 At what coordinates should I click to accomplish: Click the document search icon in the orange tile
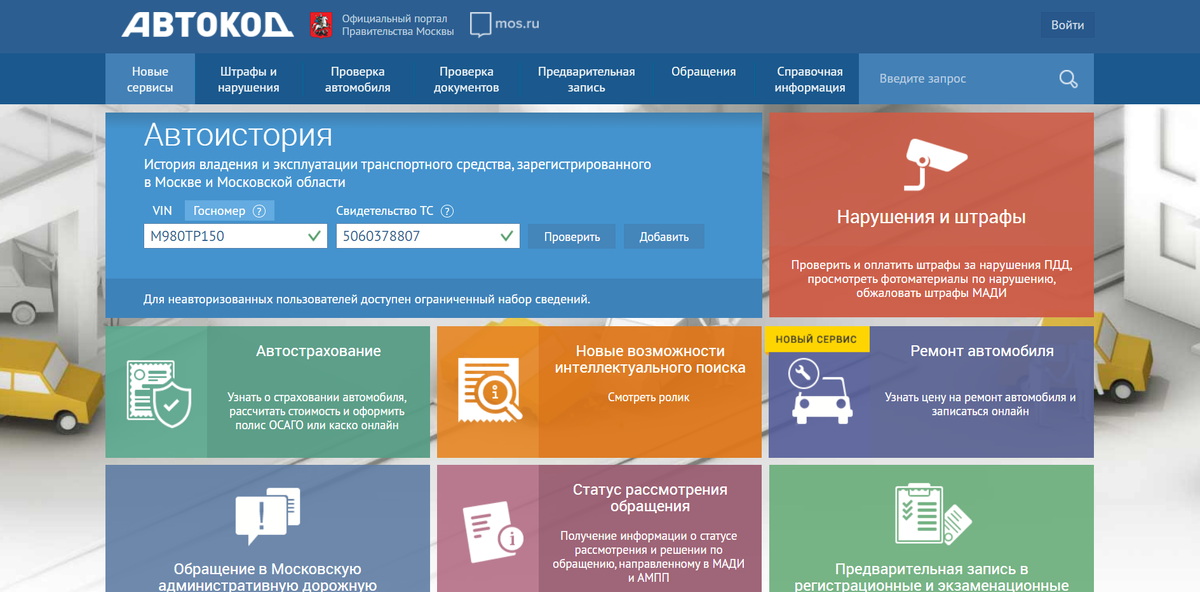pos(490,391)
